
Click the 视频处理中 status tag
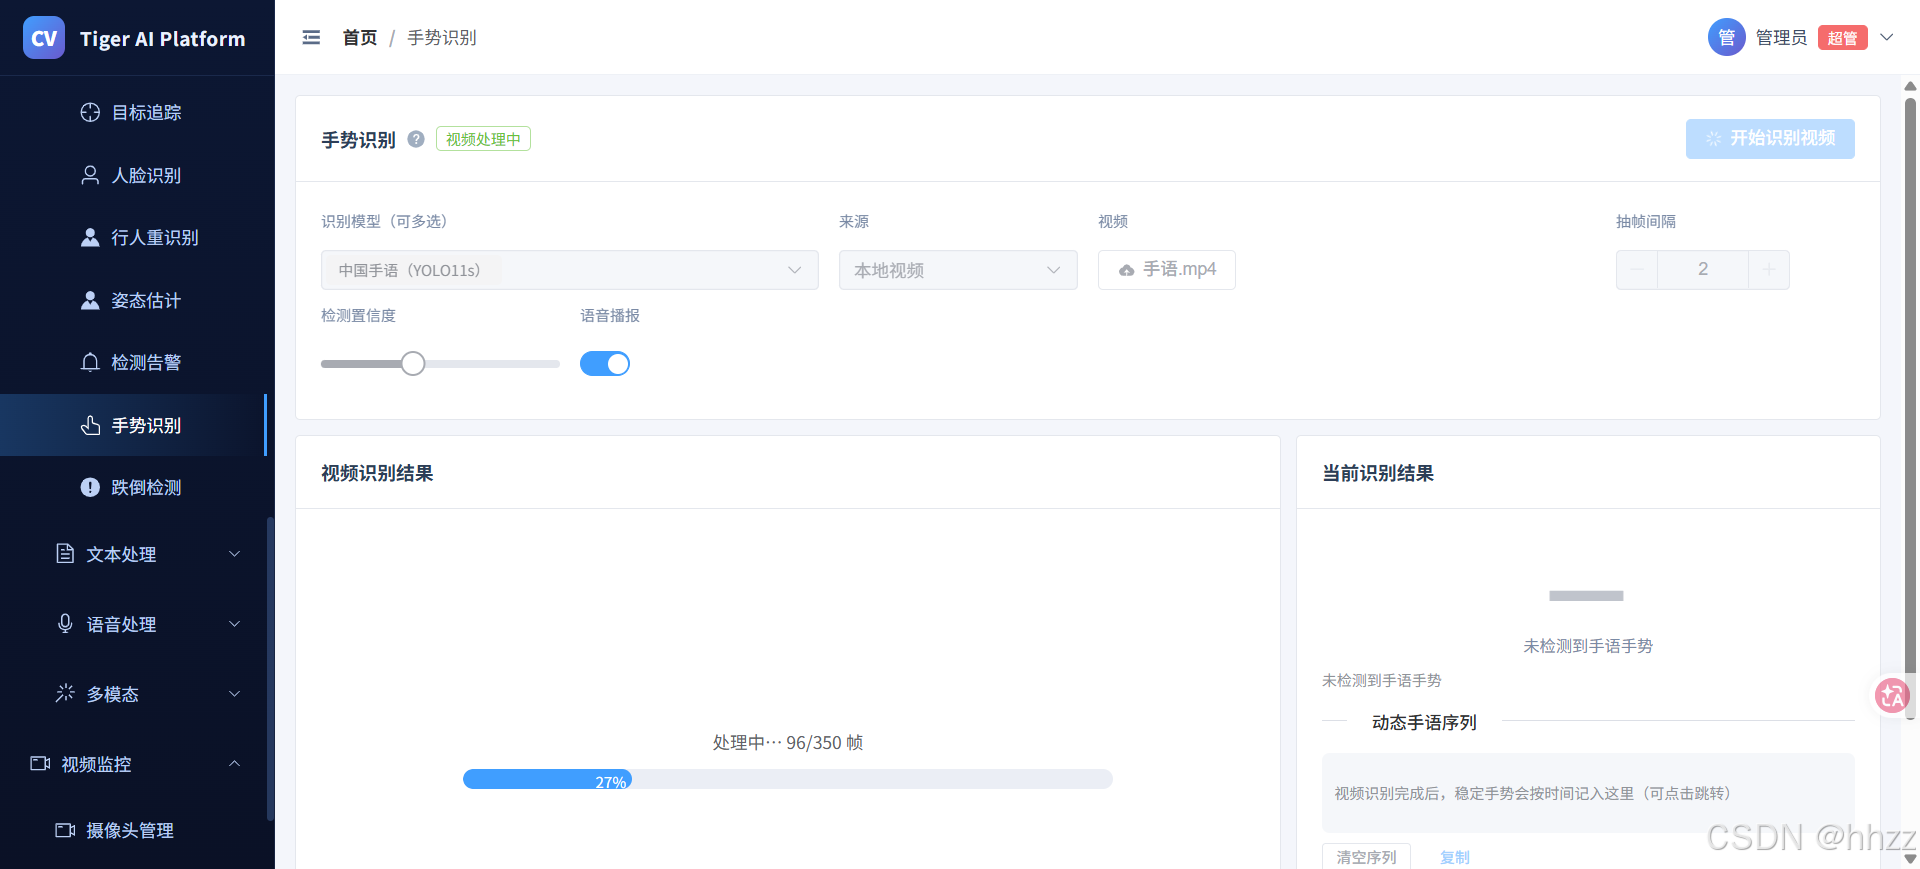click(x=483, y=139)
